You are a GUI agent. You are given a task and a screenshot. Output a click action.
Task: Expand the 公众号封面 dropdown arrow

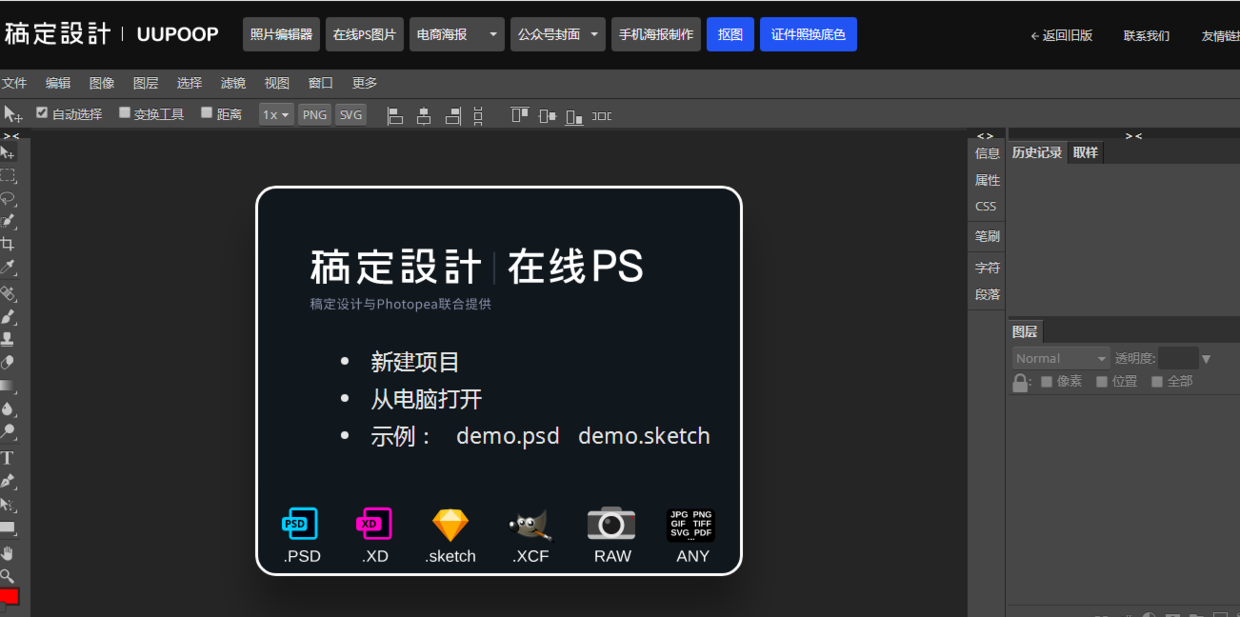click(595, 34)
